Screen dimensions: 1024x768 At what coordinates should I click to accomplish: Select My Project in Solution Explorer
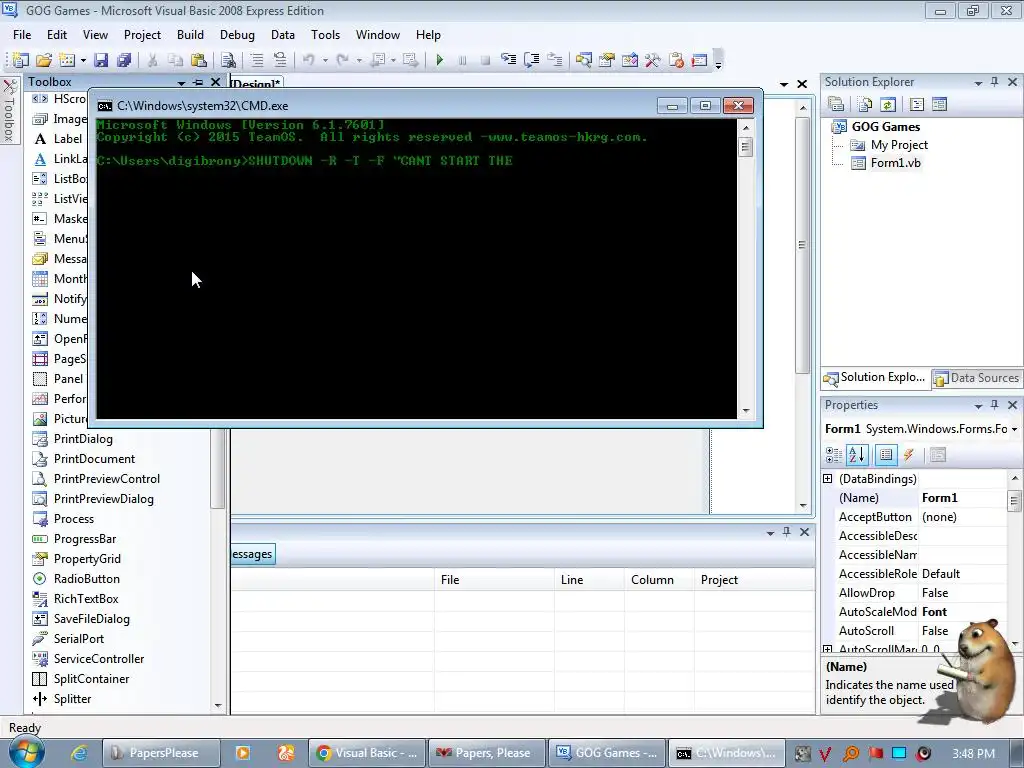899,145
